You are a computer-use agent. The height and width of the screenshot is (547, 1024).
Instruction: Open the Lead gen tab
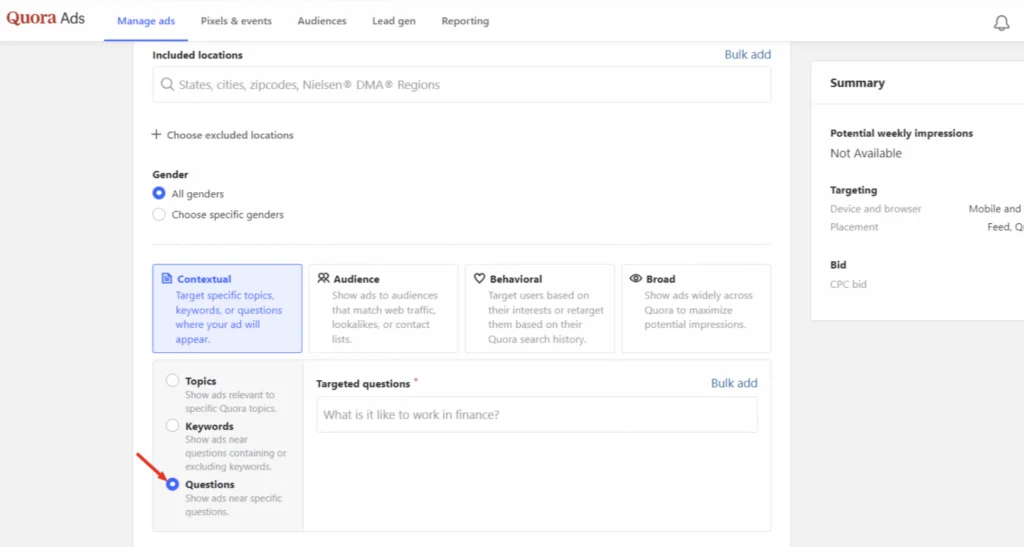point(394,21)
